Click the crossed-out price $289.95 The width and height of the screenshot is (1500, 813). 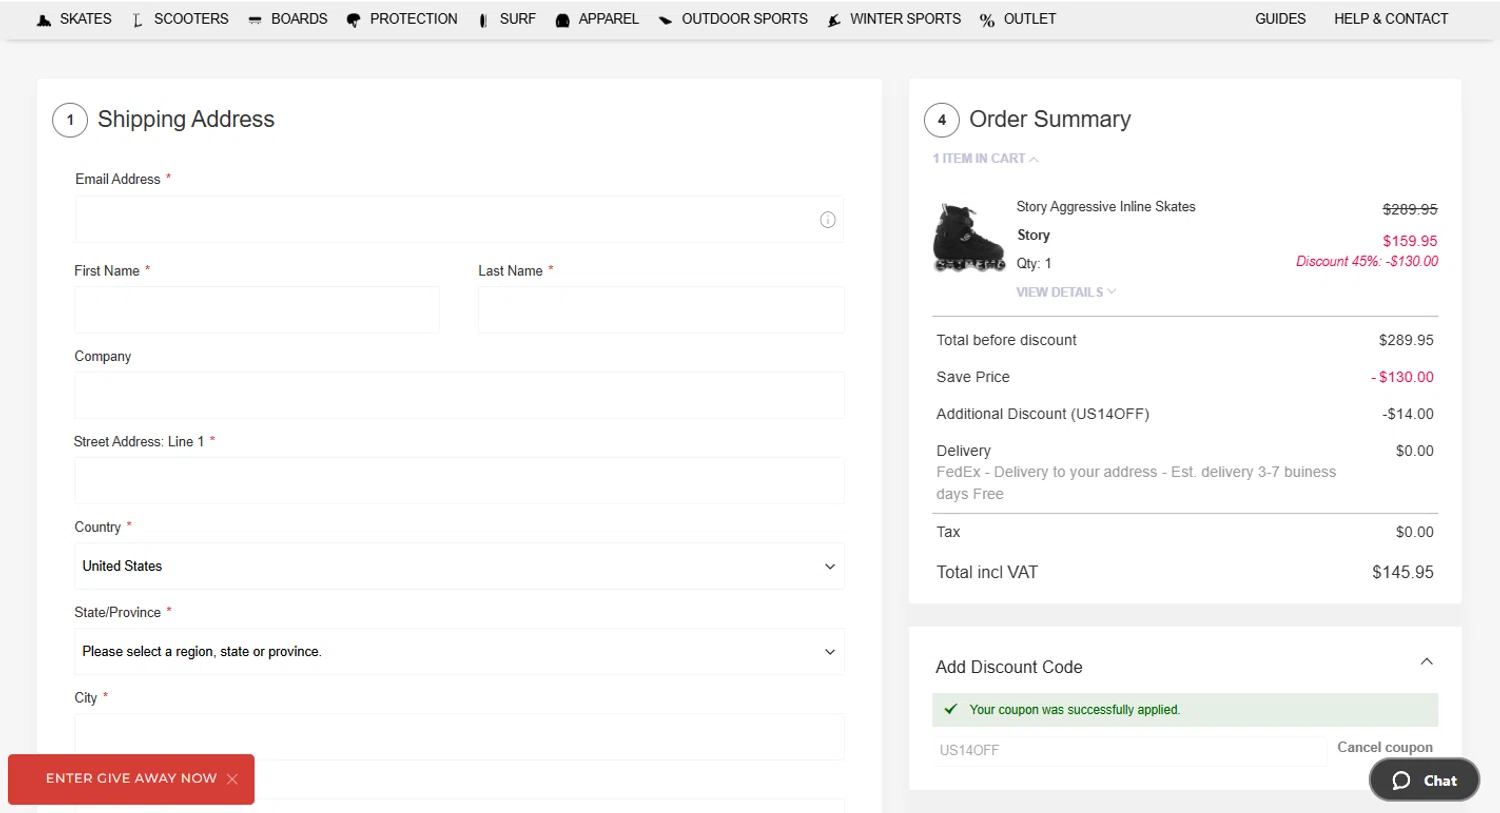tap(1410, 209)
